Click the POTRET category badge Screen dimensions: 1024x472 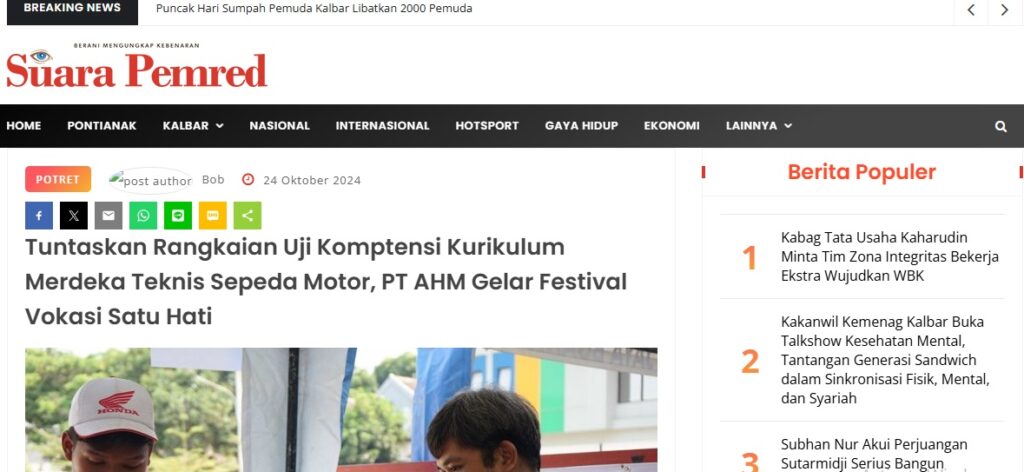pyautogui.click(x=58, y=180)
